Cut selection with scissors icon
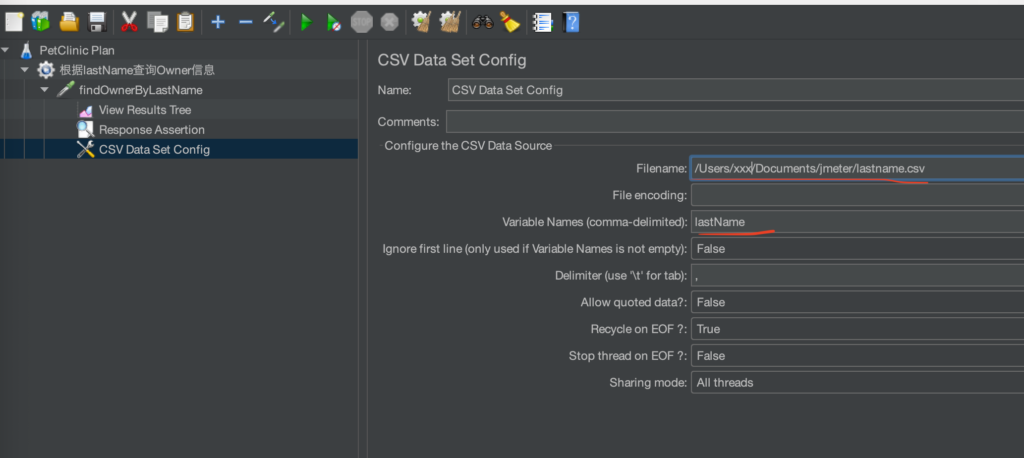Screen dimensions: 1024x458 [x=129, y=23]
